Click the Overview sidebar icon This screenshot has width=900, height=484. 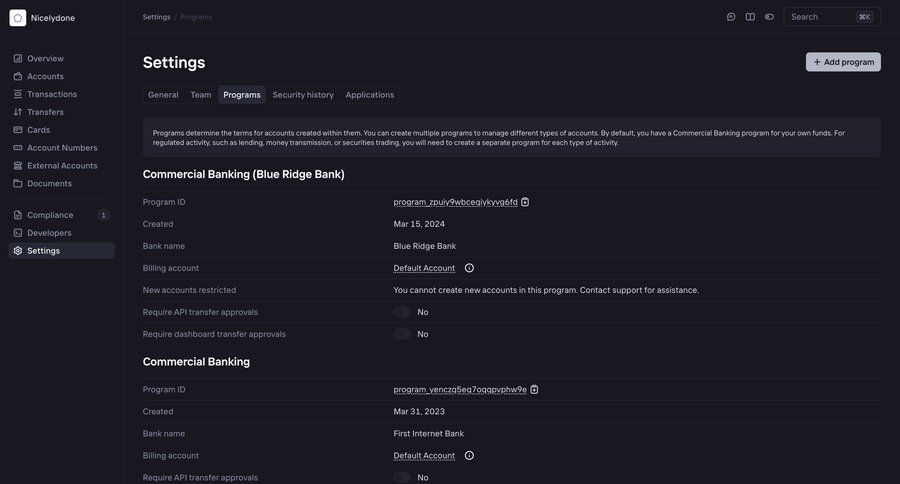[x=18, y=59]
